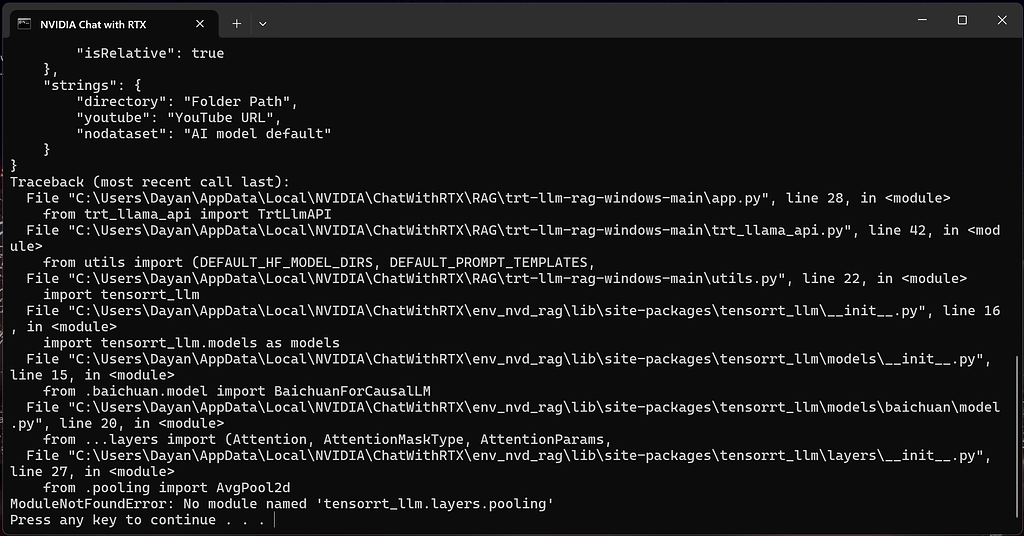Click the "nodataset": "AI model default" line
1024x536 pixels.
[x=204, y=134]
